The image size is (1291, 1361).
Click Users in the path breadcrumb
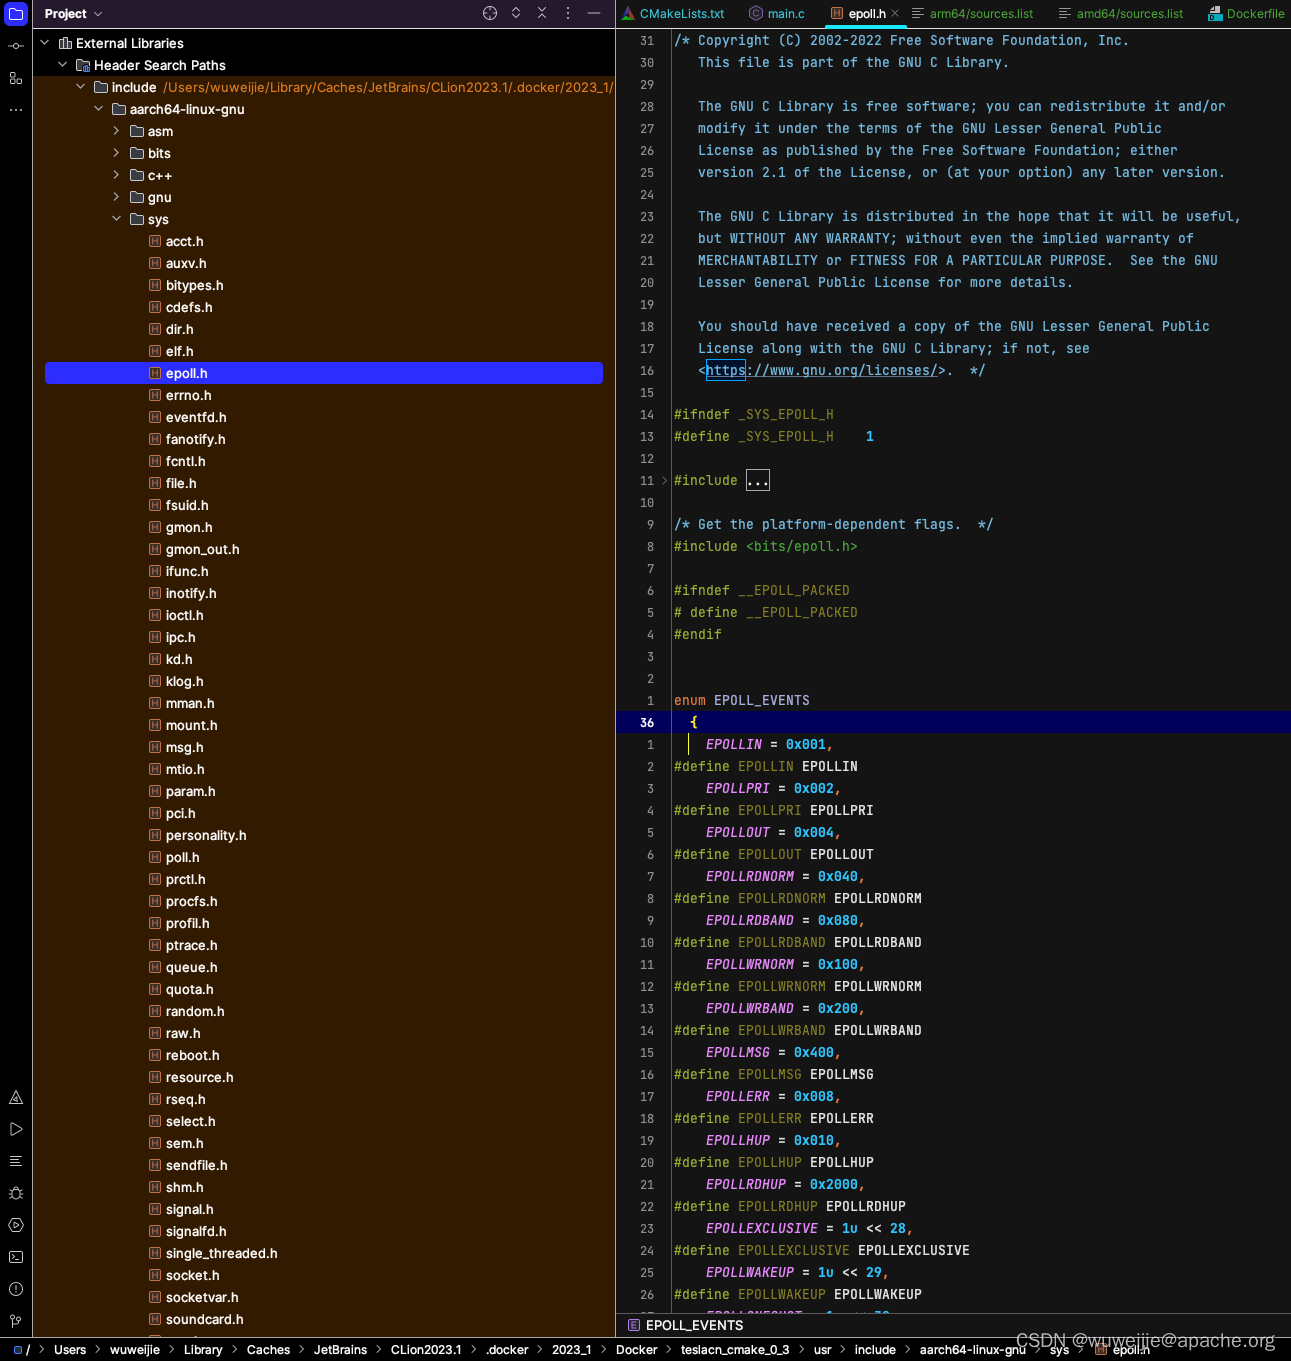pyautogui.click(x=70, y=1350)
